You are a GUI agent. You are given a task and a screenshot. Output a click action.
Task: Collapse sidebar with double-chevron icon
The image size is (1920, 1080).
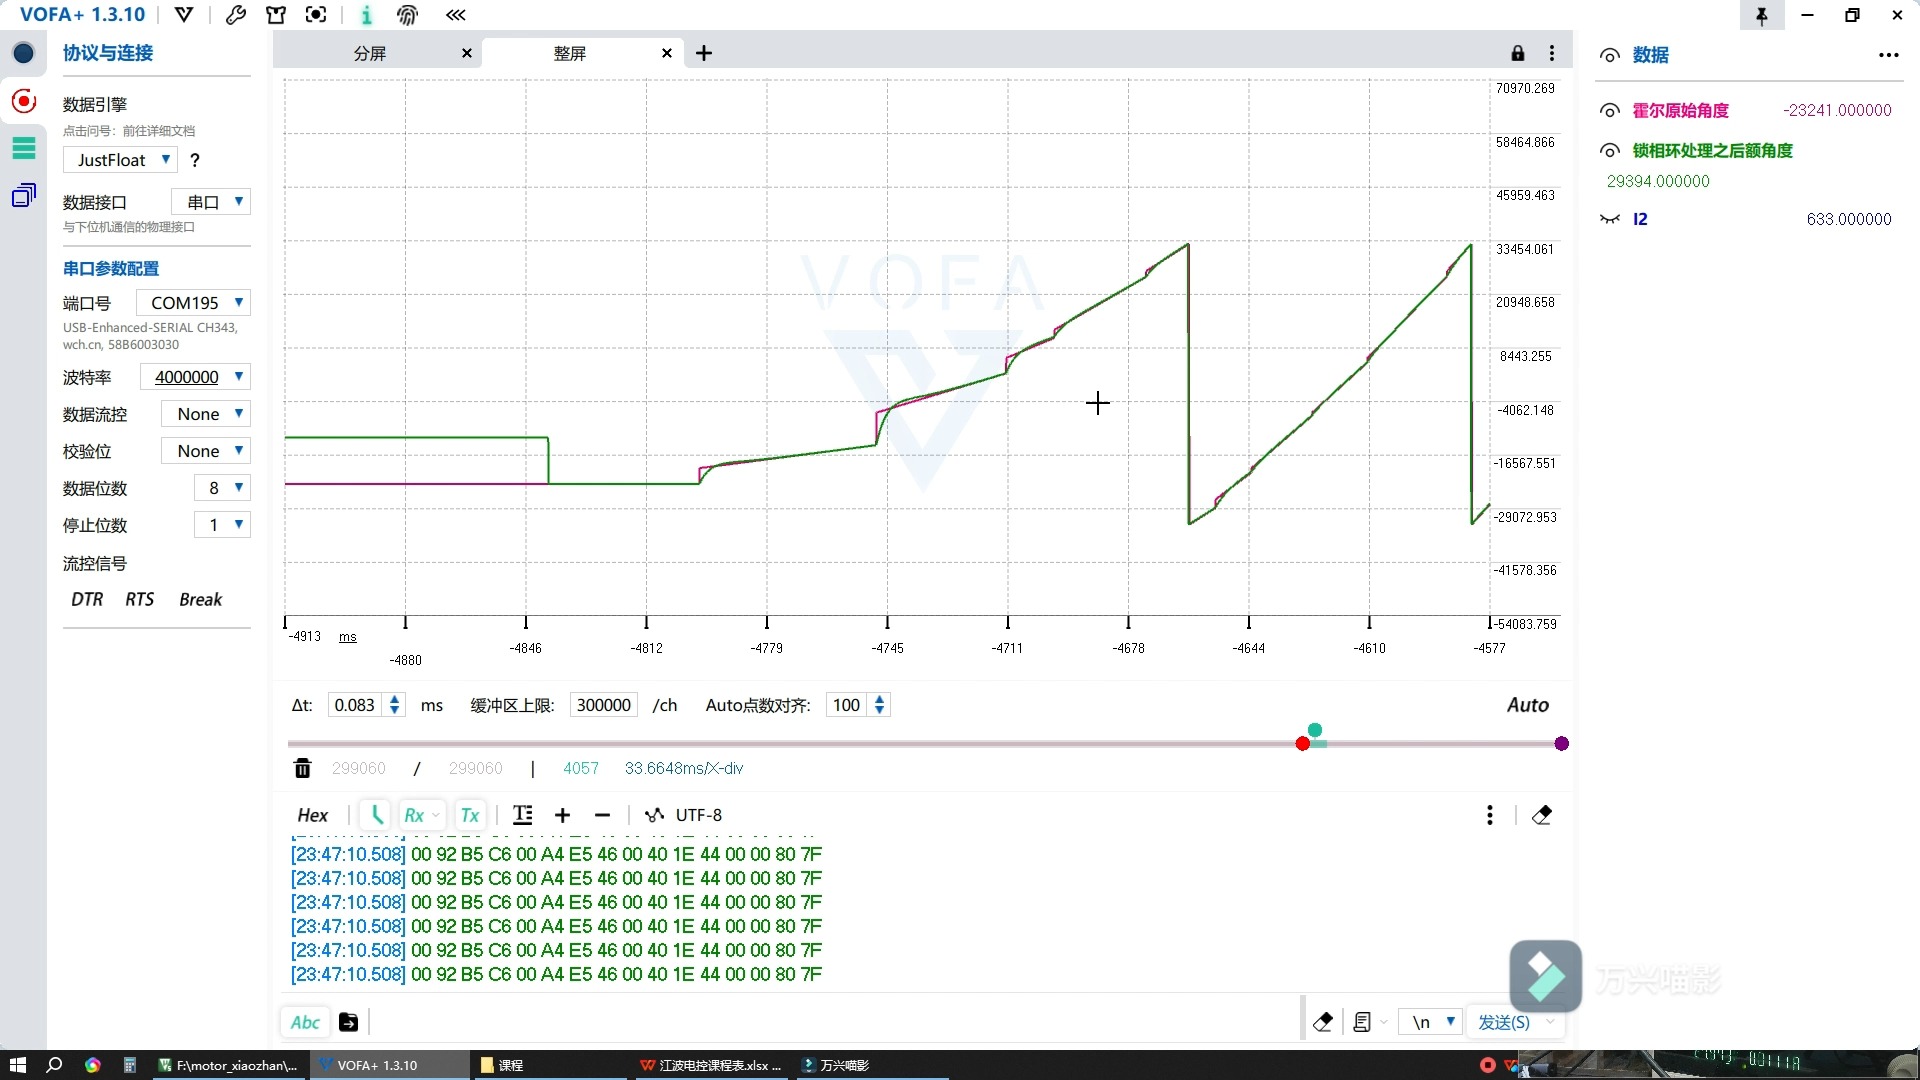456,15
